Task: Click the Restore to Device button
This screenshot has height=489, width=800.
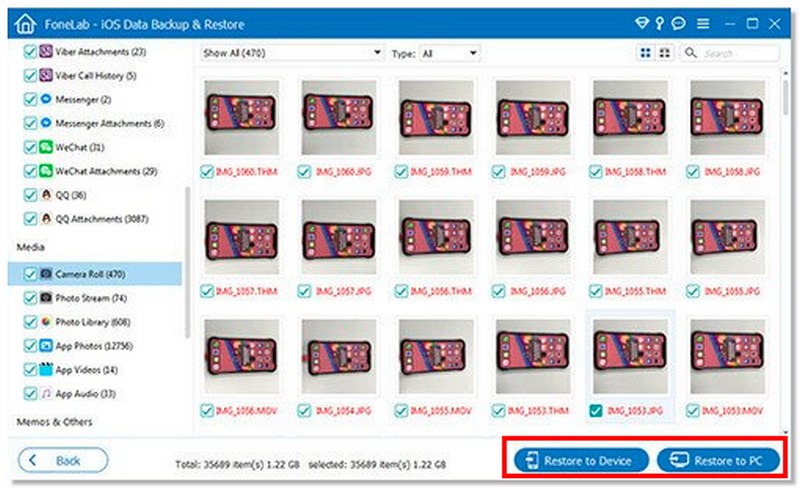Action: click(x=582, y=461)
